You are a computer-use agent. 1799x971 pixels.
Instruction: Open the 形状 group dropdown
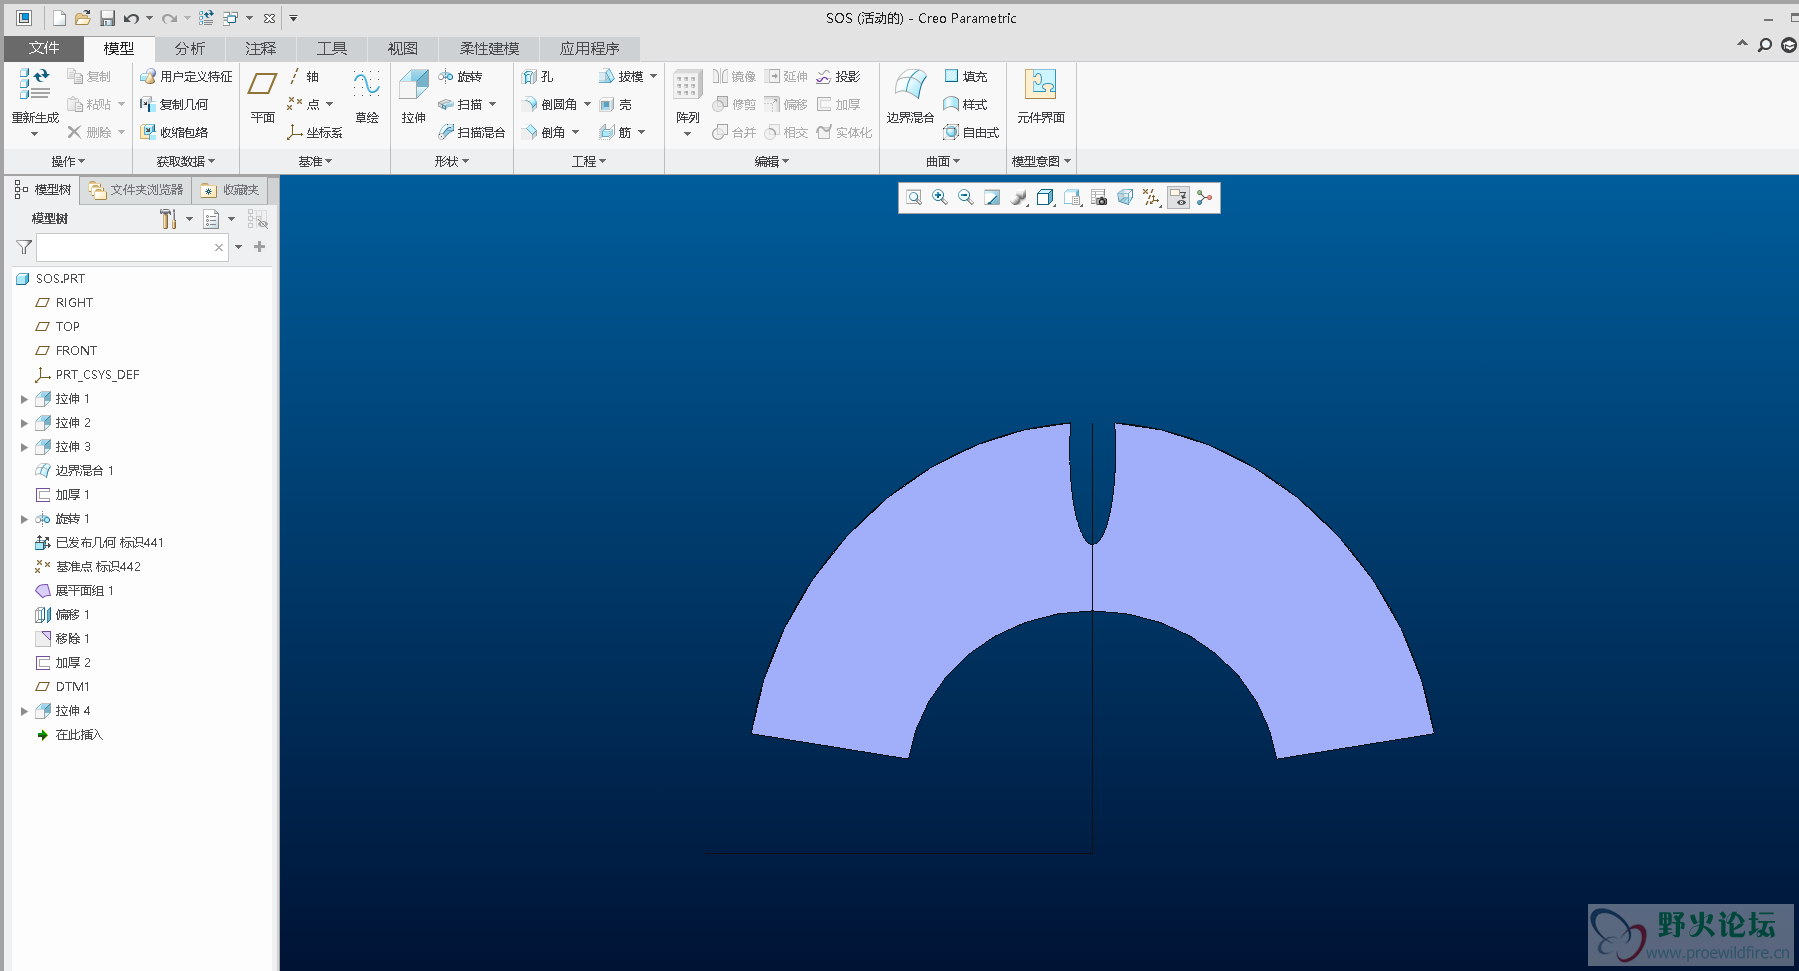click(x=451, y=161)
